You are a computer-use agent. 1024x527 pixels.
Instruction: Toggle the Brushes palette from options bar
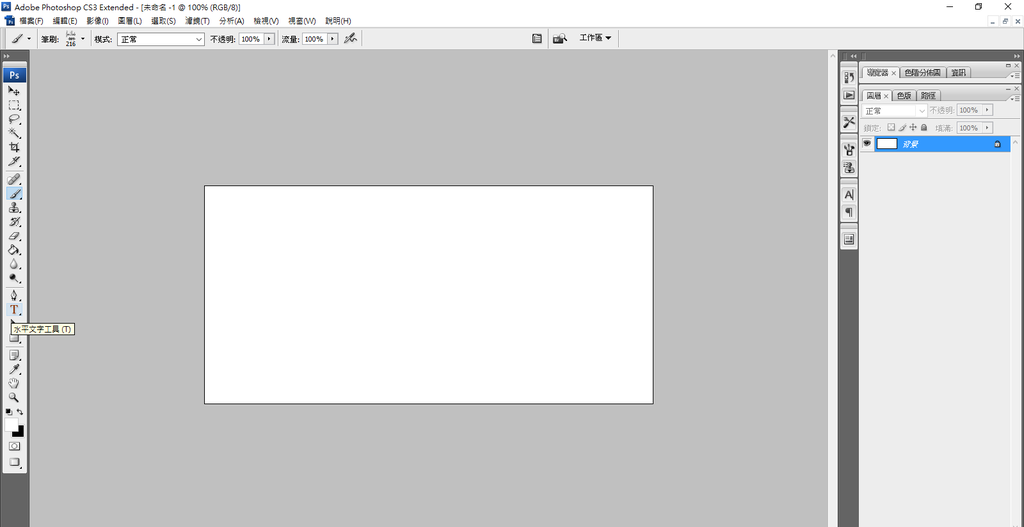537,39
